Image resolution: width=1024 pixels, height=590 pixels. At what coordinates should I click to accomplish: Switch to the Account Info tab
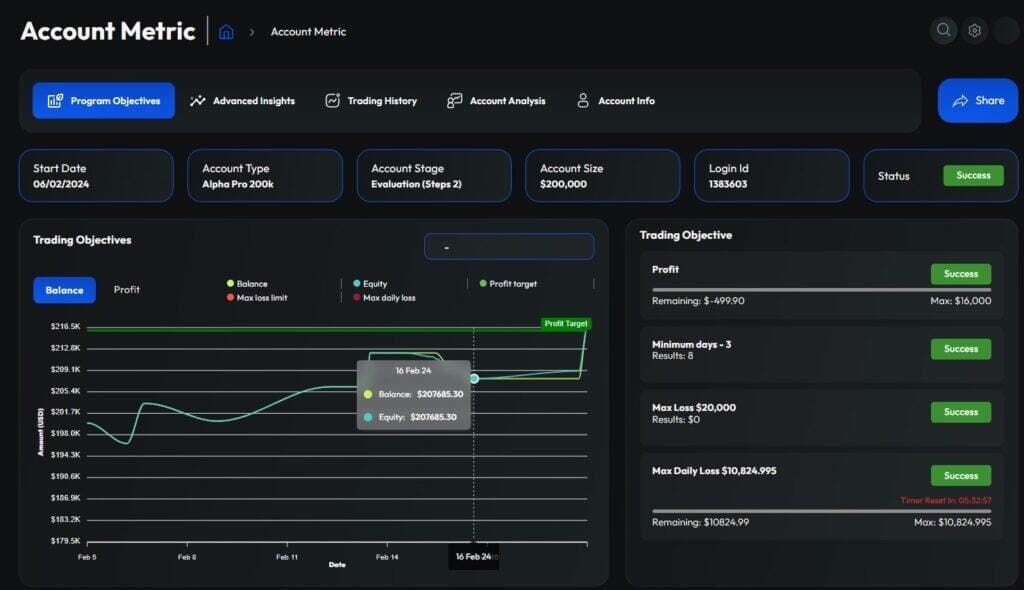pos(615,100)
